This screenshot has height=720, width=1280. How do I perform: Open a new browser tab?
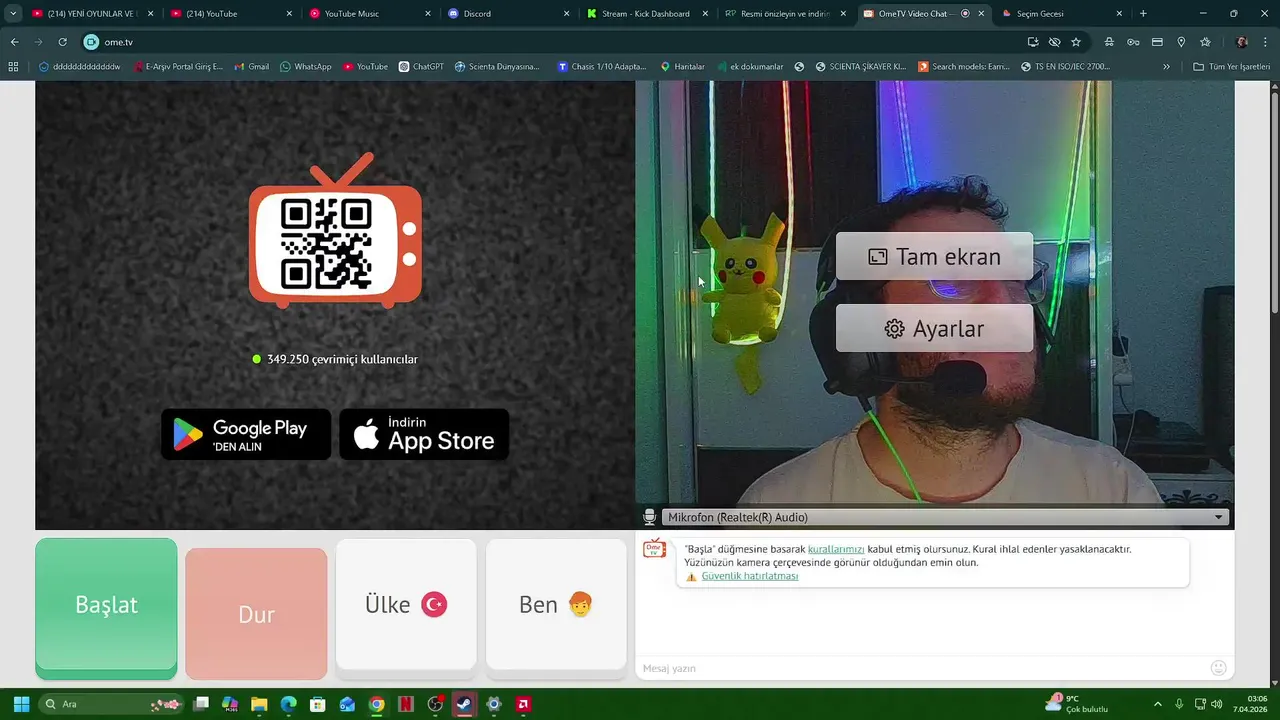[1143, 14]
